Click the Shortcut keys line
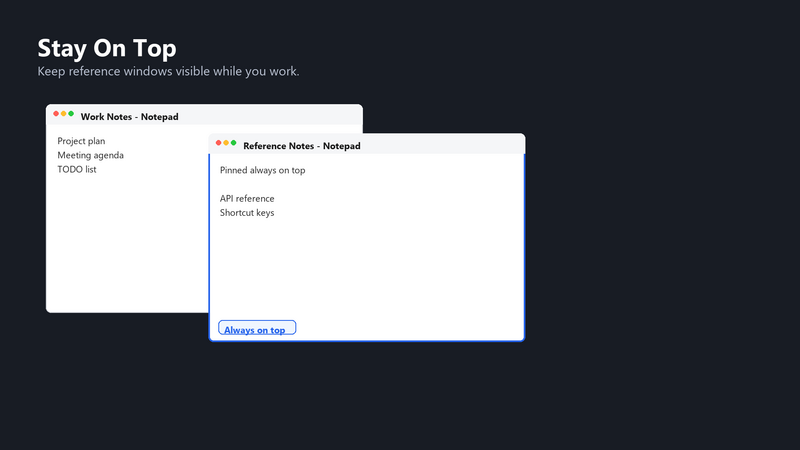The width and height of the screenshot is (800, 450). (x=247, y=213)
